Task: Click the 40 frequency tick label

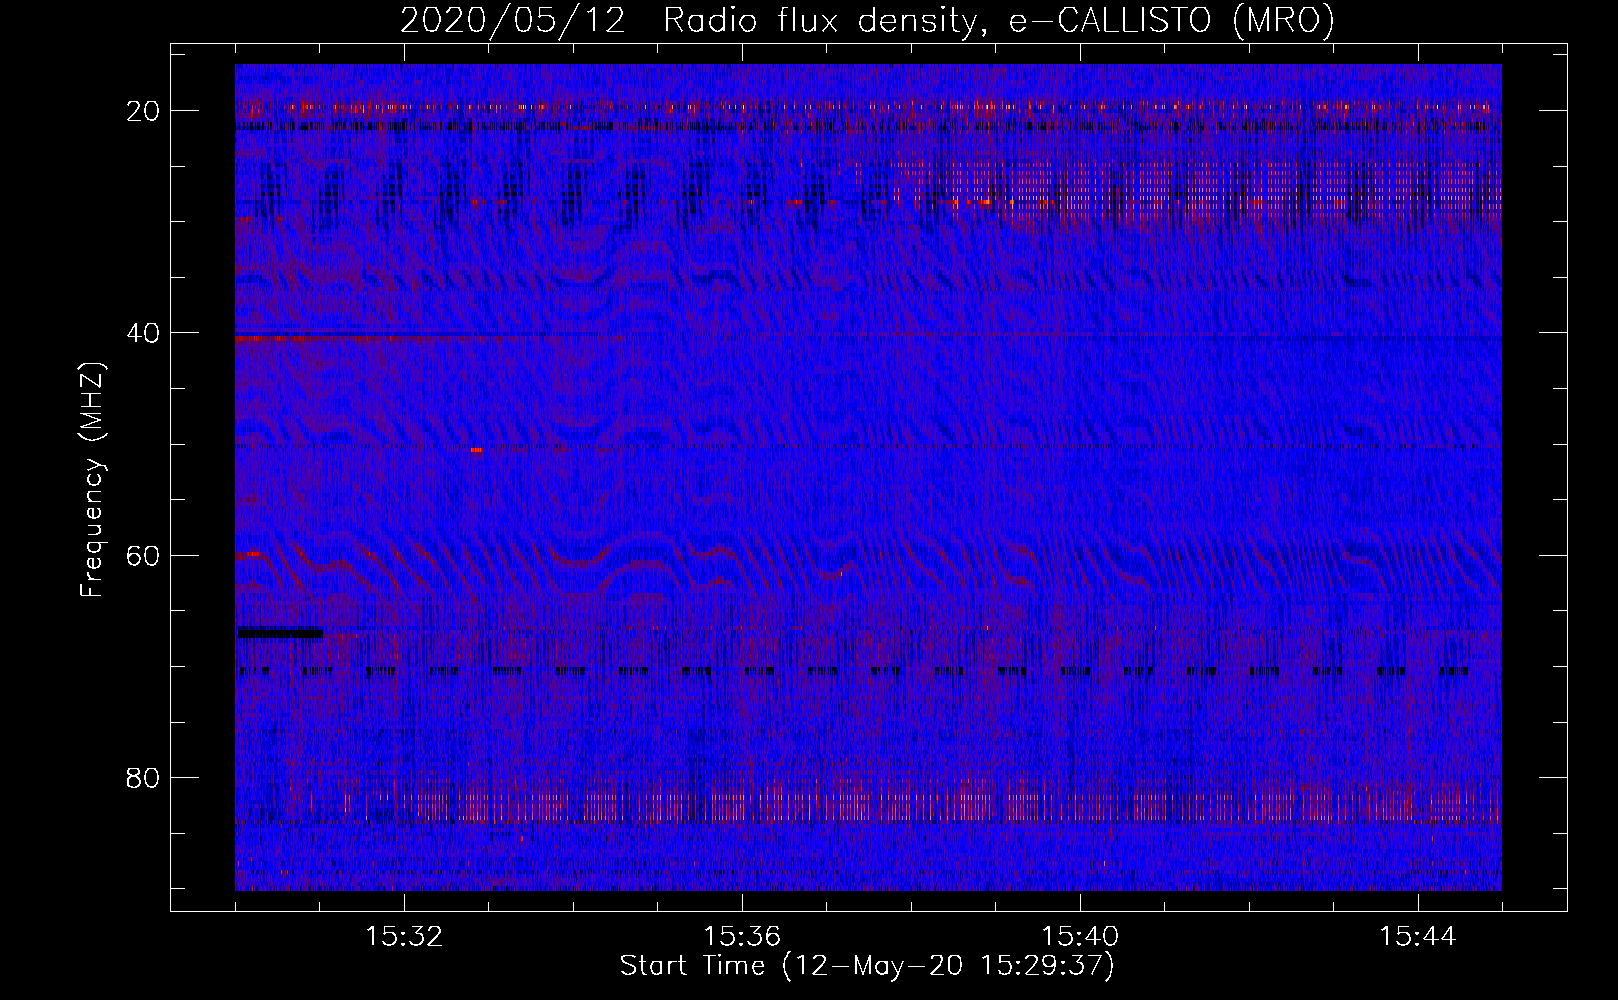Action: pos(143,332)
